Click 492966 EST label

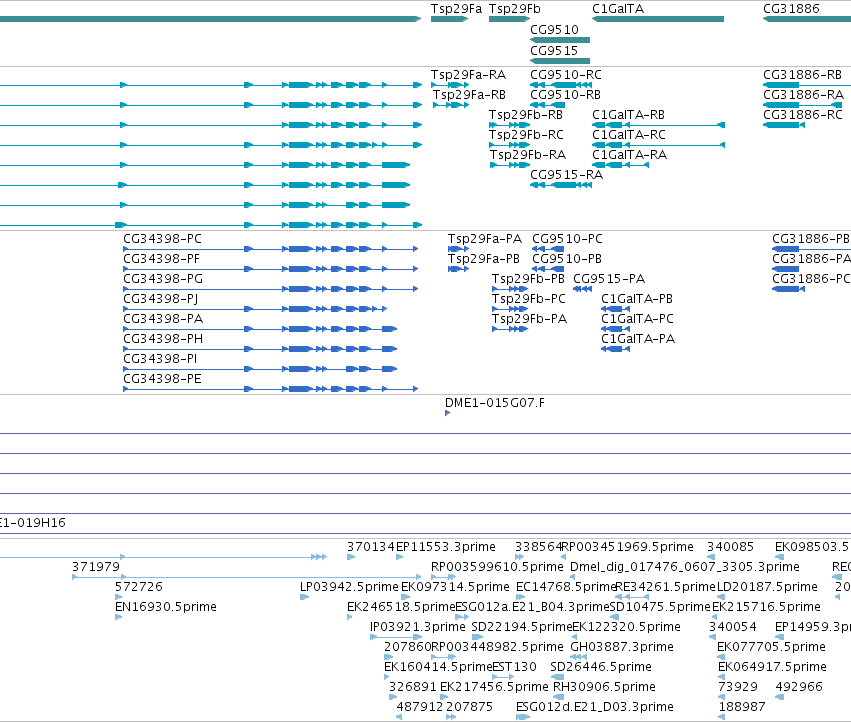(799, 687)
